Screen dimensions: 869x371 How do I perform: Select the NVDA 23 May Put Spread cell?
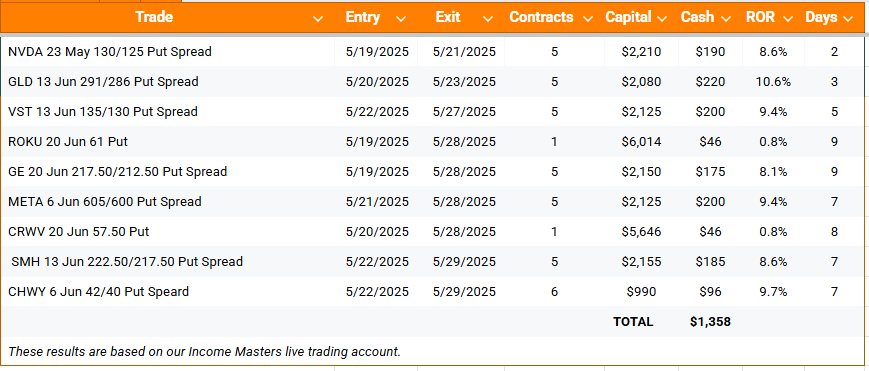coord(168,52)
